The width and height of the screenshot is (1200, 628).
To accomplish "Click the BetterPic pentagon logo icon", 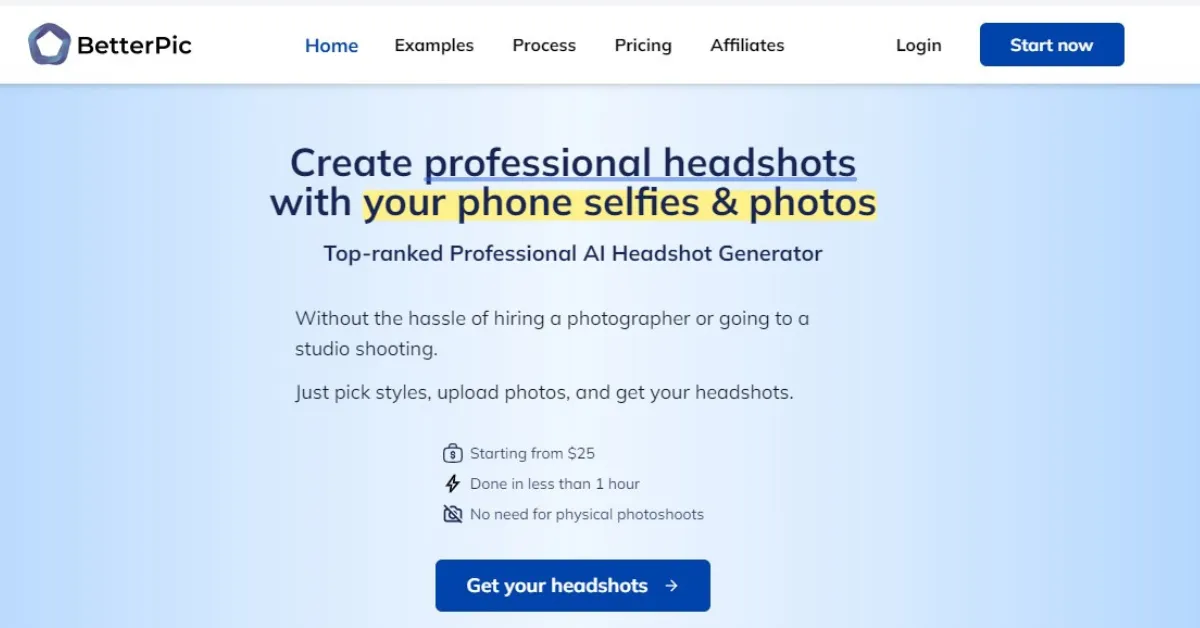I will point(49,45).
